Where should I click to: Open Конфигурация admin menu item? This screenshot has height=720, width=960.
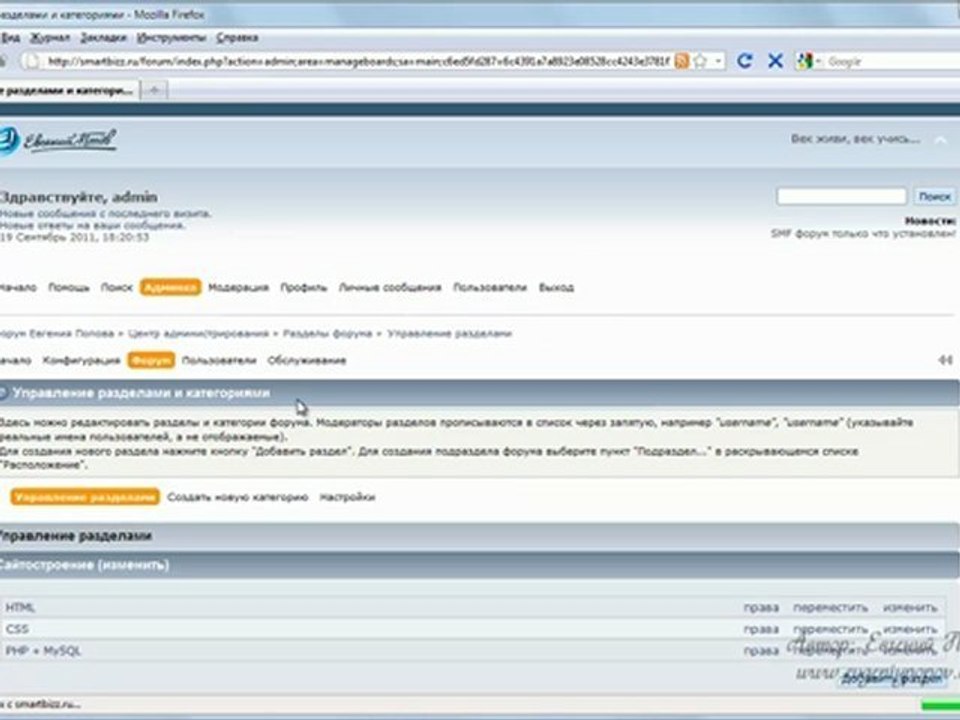pyautogui.click(x=81, y=360)
